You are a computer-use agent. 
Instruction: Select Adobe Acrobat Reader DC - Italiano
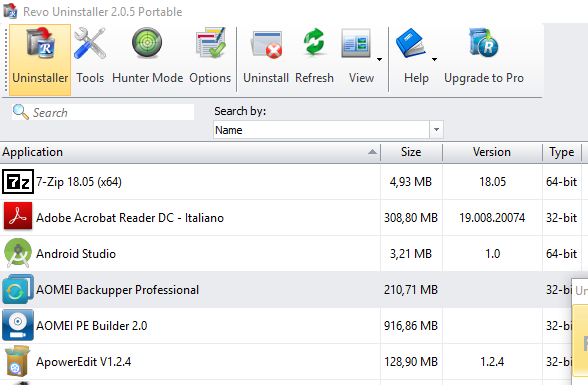(294, 218)
